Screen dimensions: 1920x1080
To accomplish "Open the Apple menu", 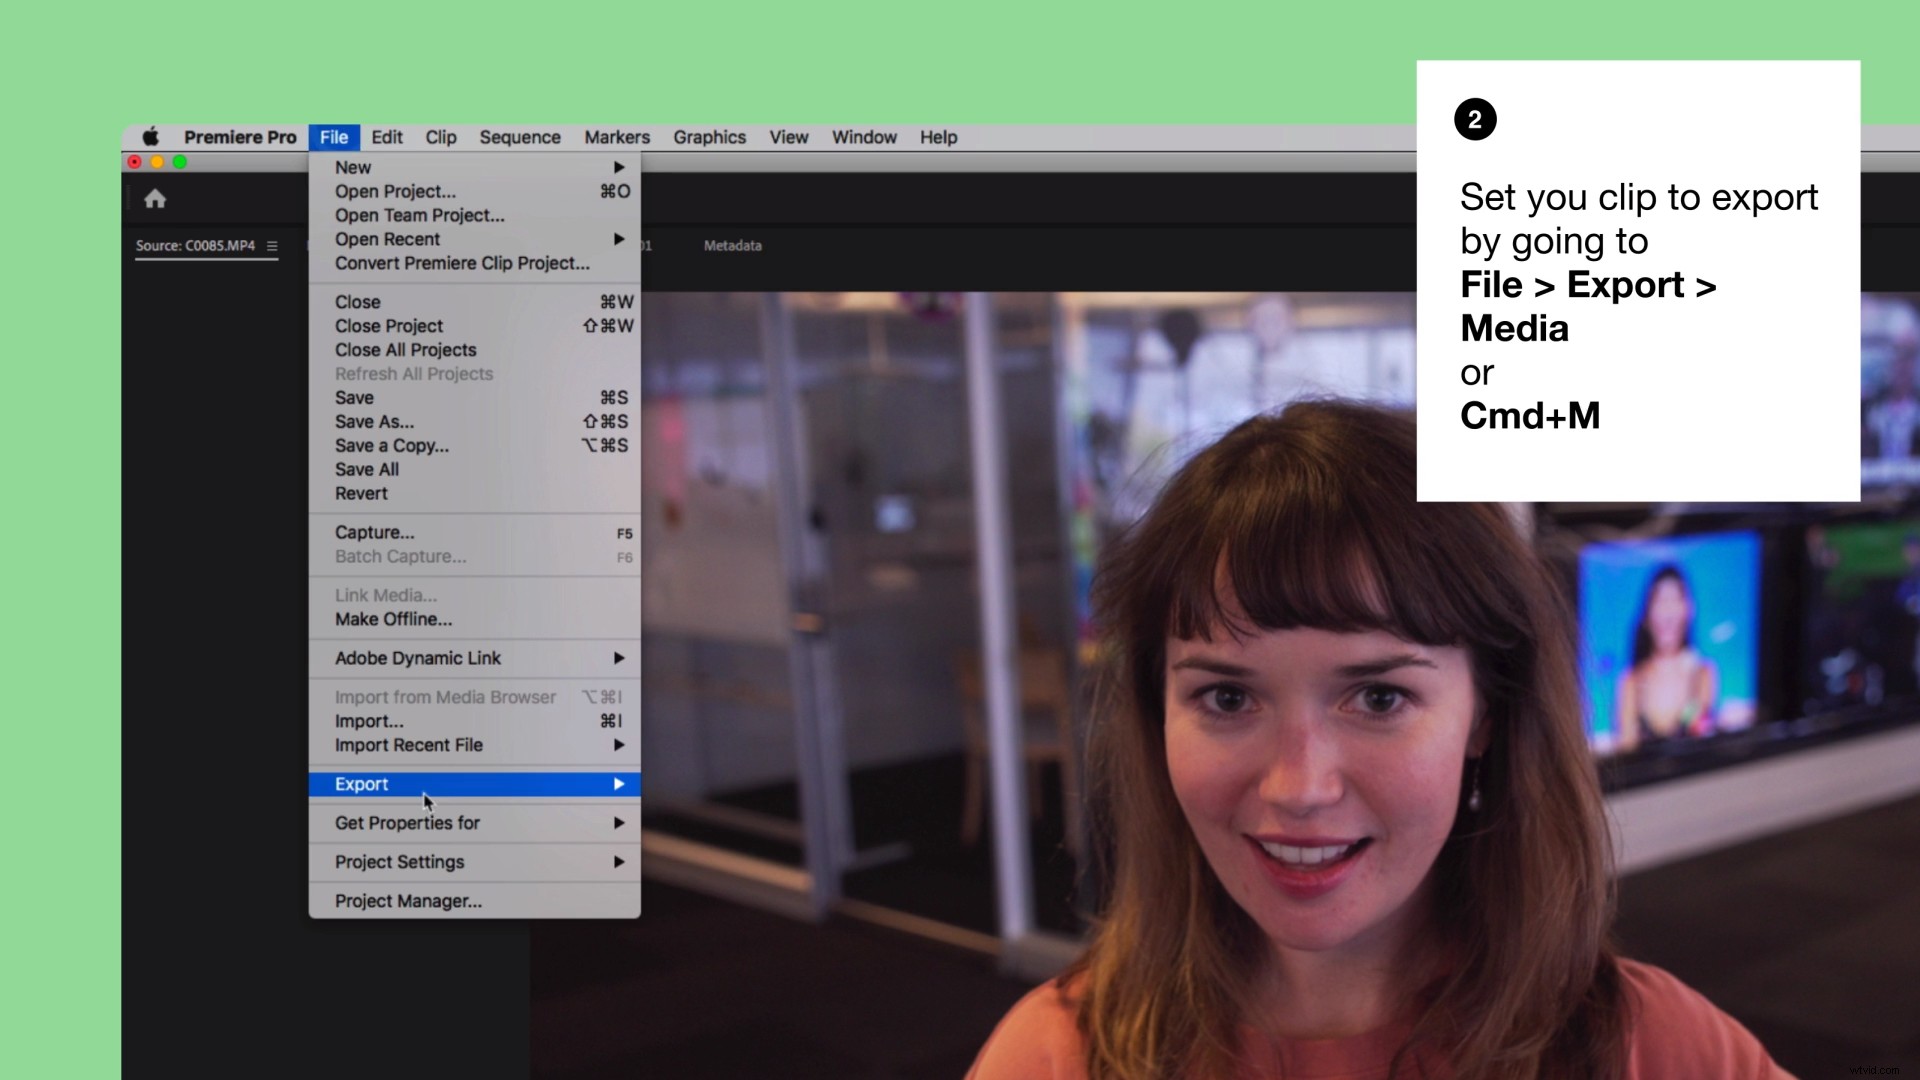I will [151, 137].
